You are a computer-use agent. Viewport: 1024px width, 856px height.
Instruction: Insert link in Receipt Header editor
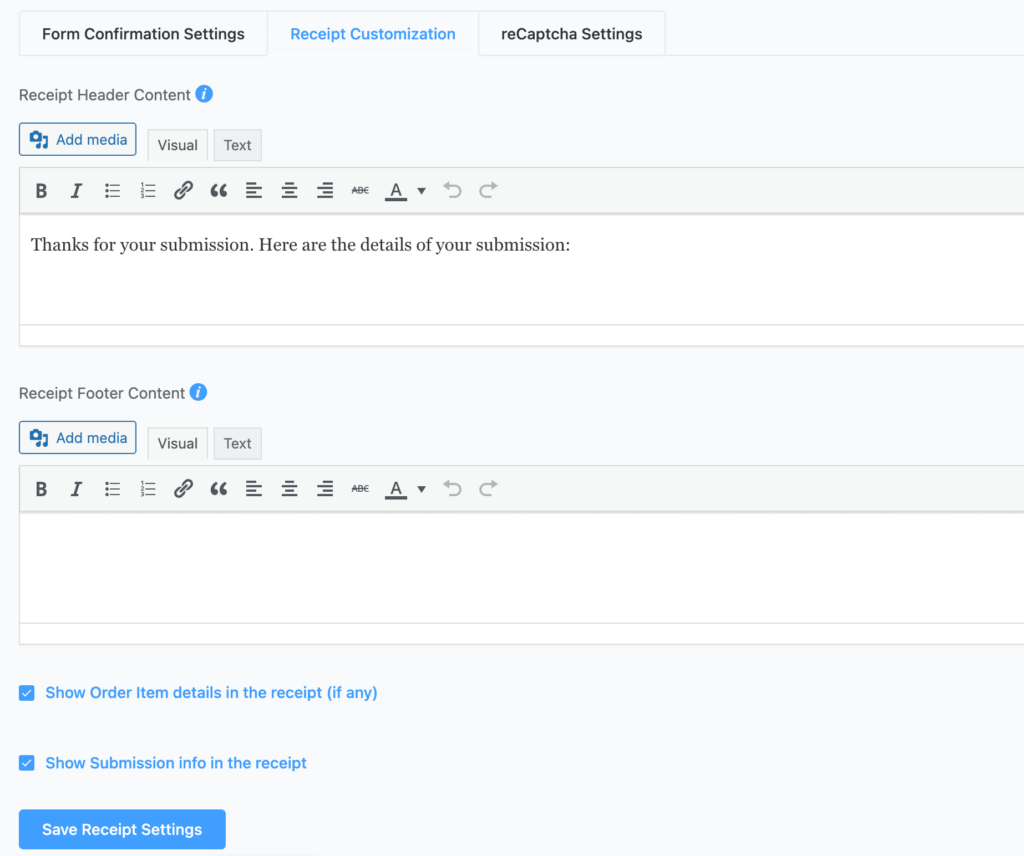click(183, 191)
